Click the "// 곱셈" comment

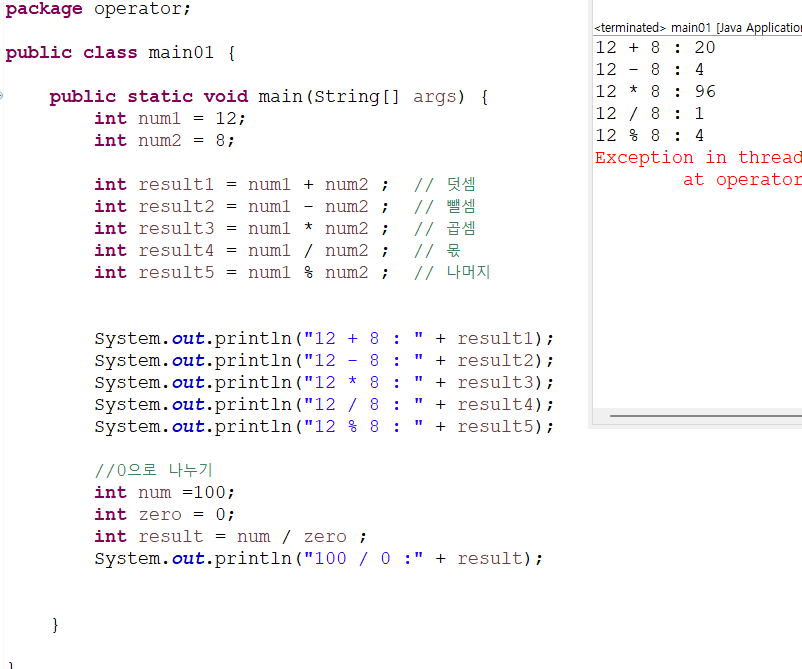point(444,229)
